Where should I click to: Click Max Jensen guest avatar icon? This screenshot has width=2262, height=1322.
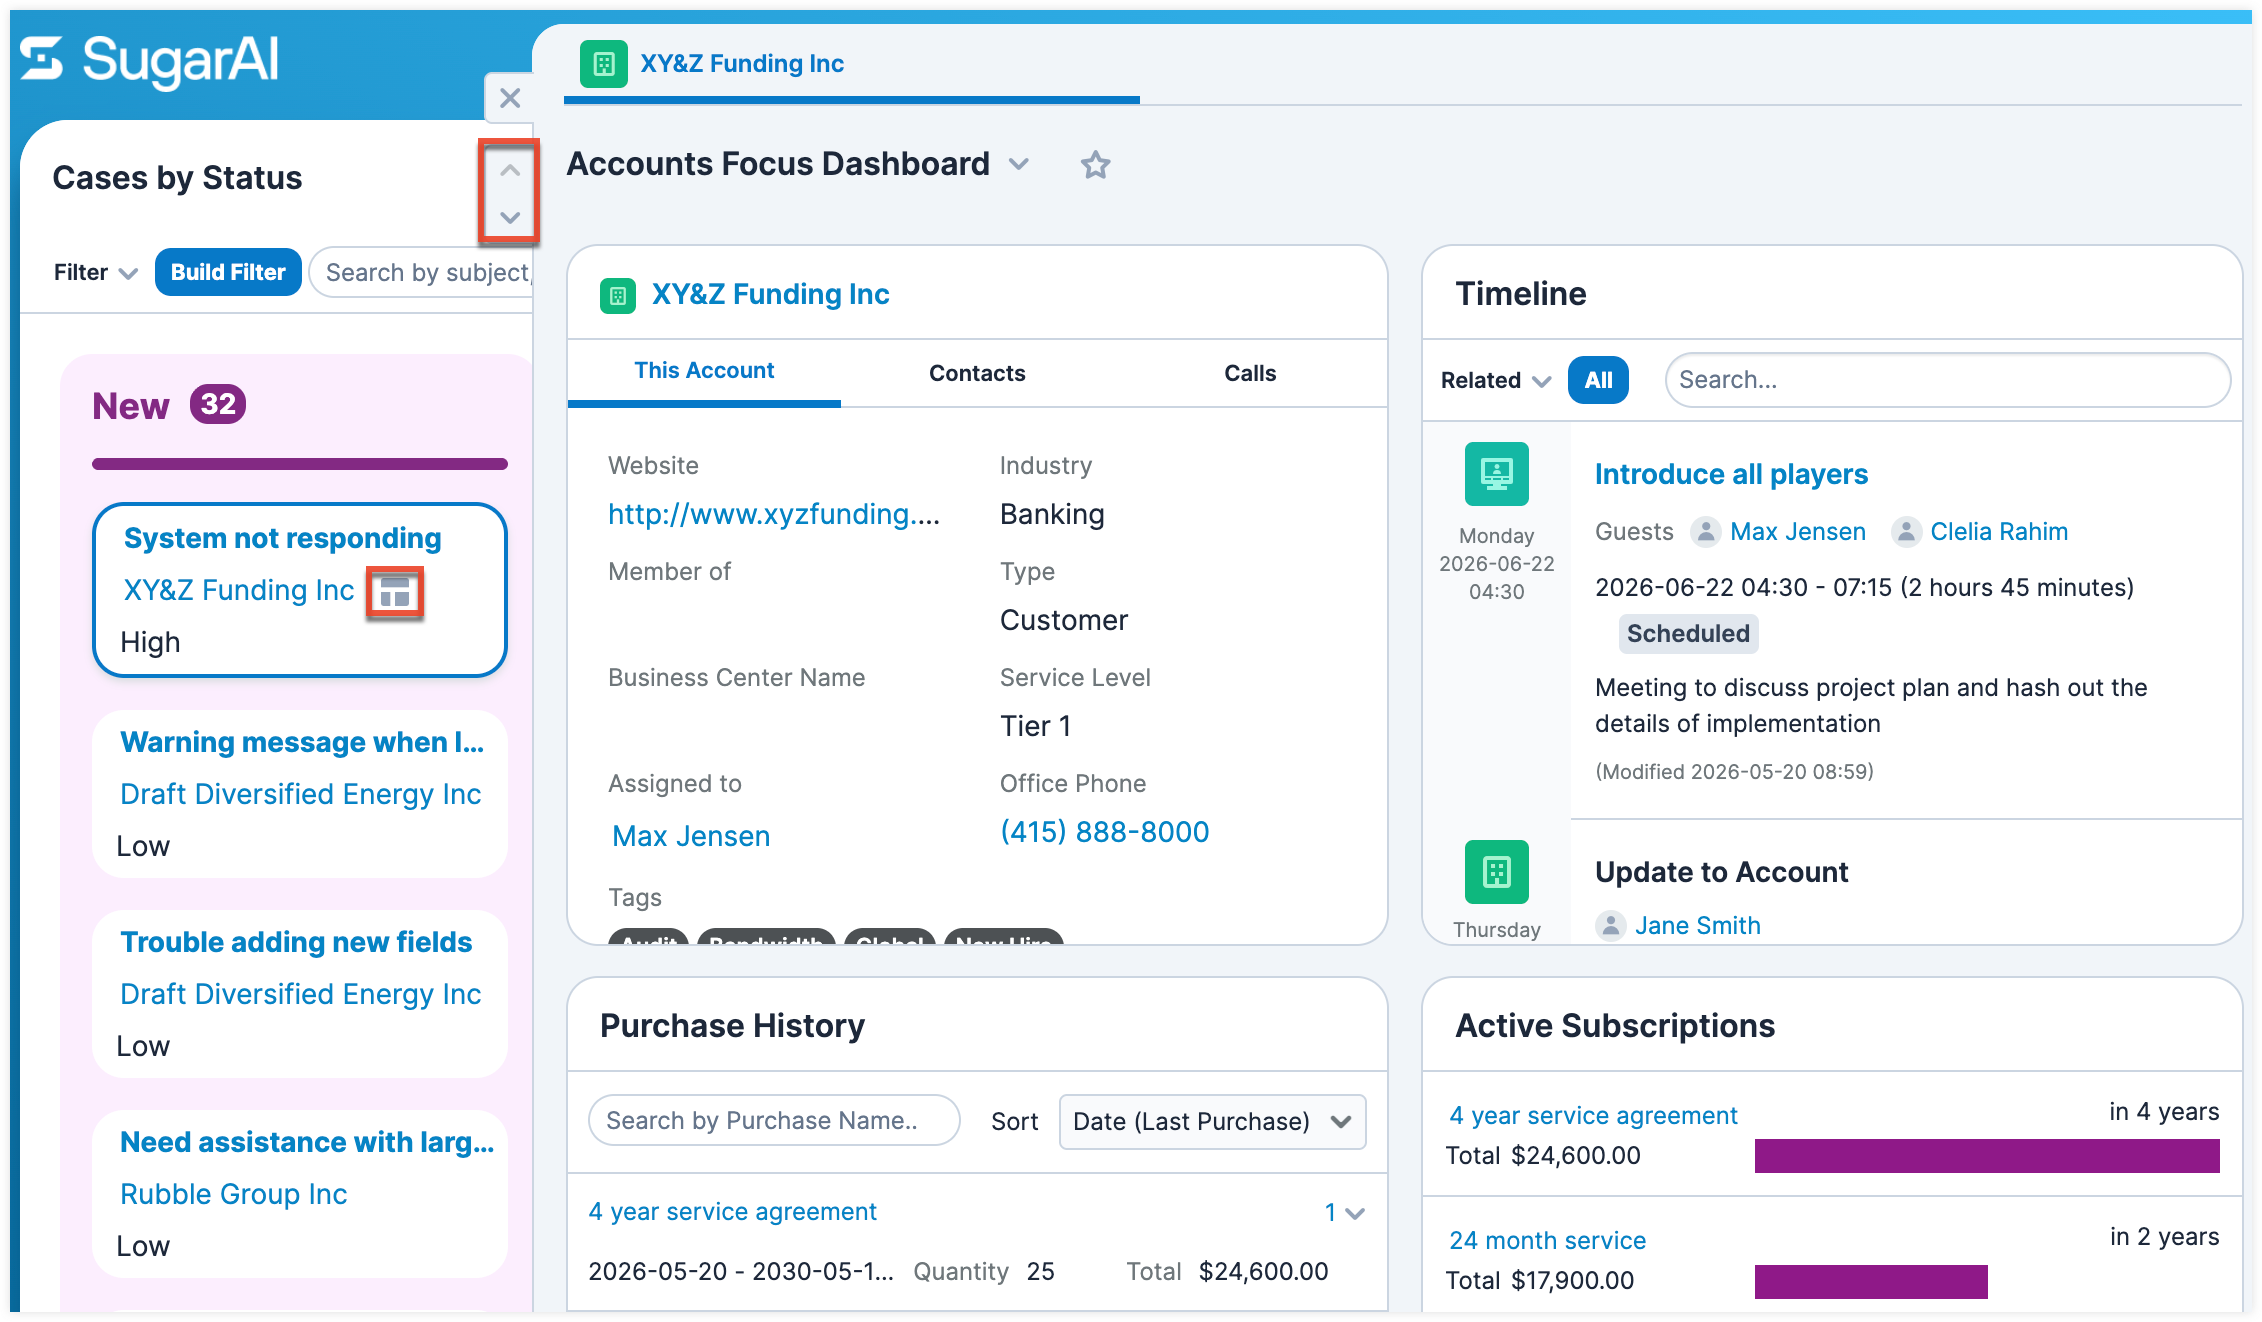click(x=1706, y=532)
